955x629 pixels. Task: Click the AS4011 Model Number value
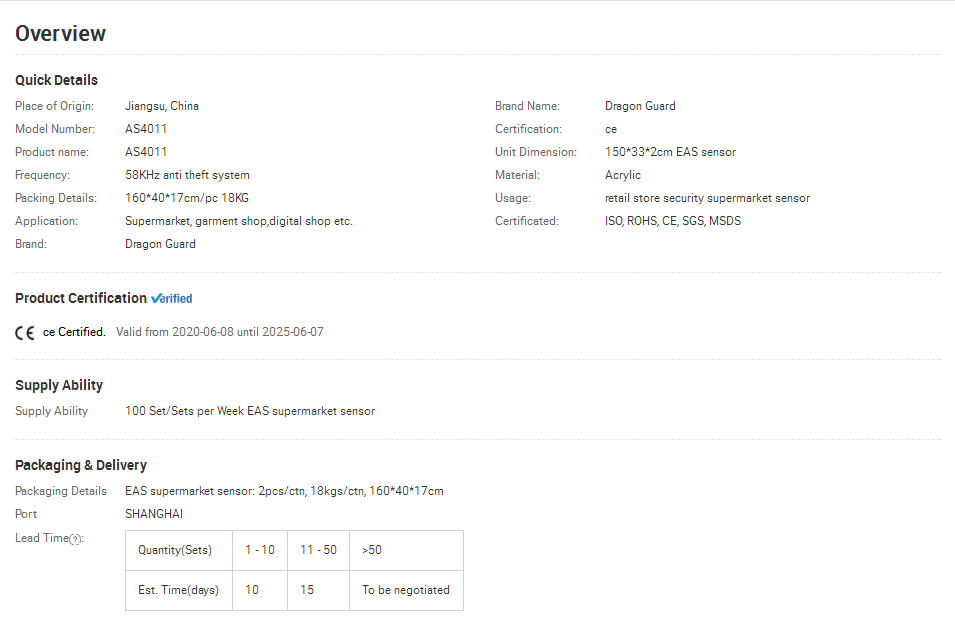pos(146,129)
